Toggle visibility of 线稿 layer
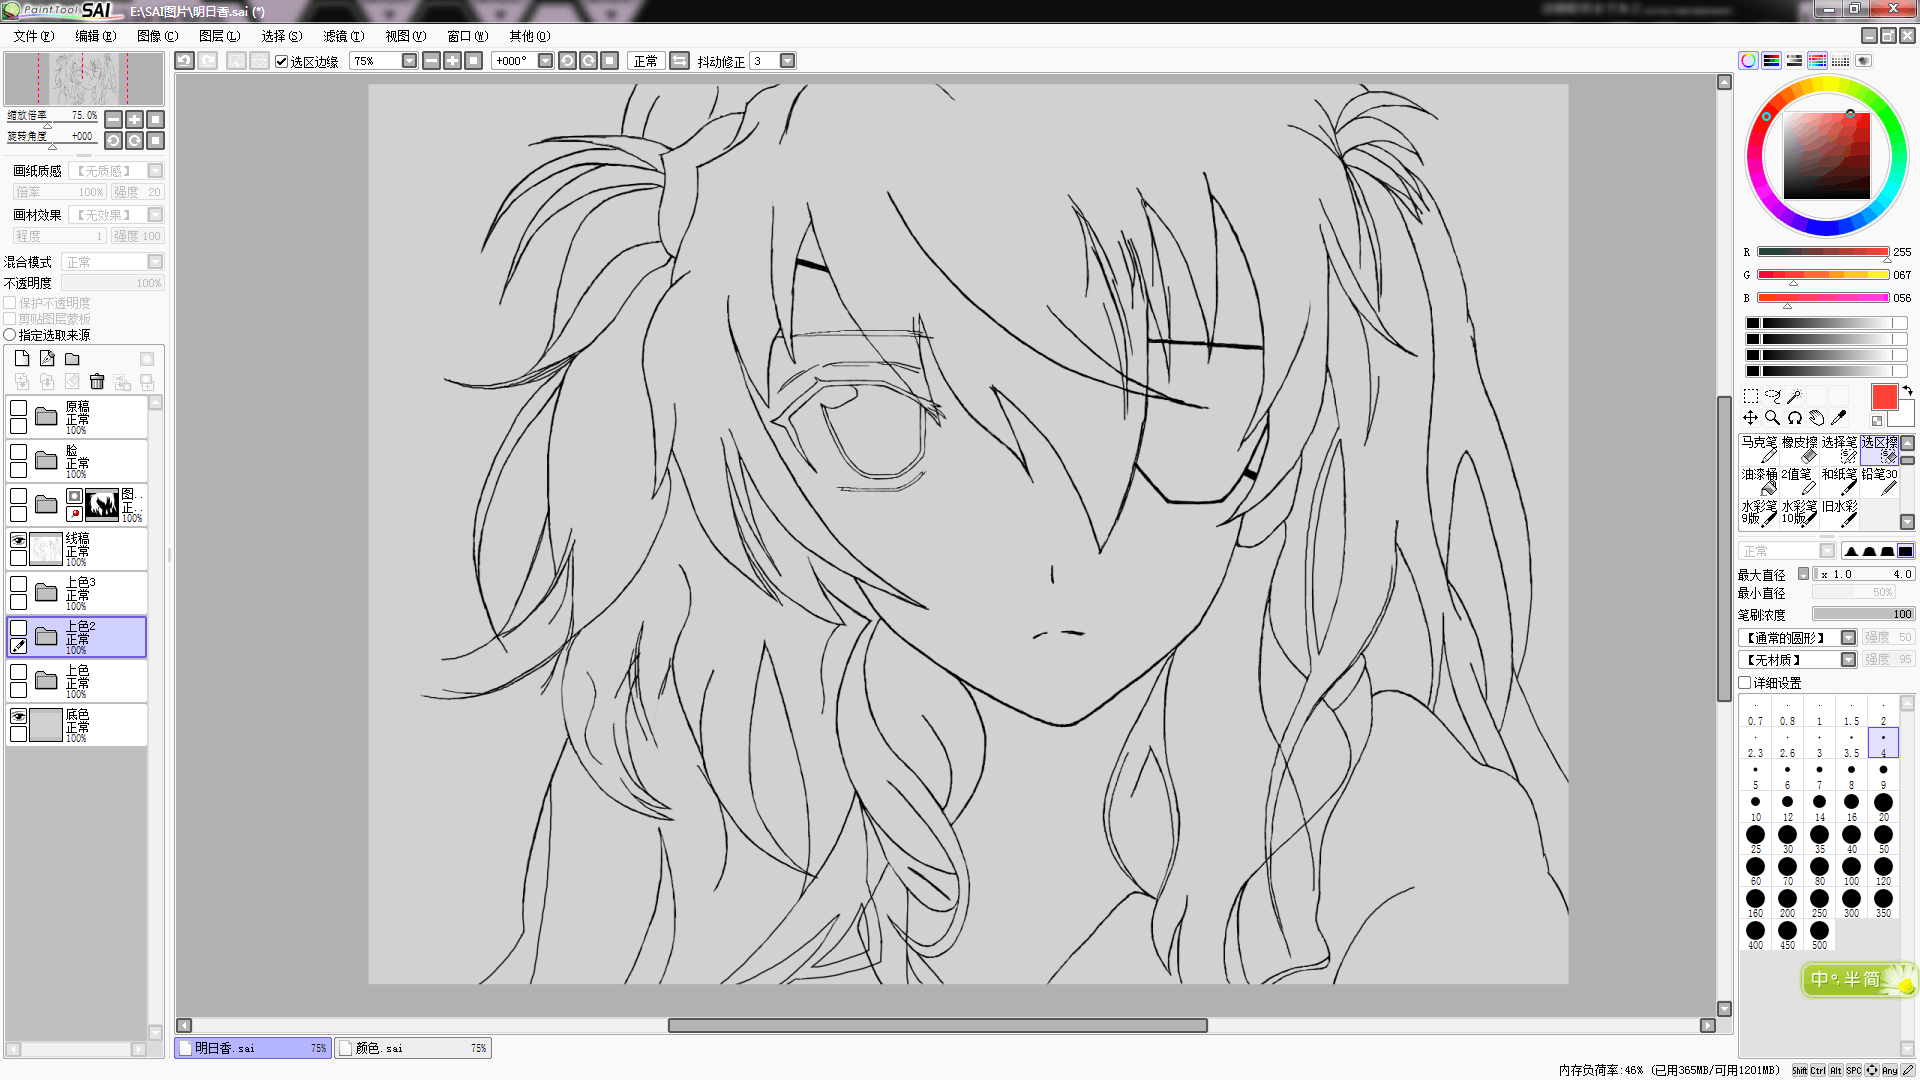 click(x=18, y=541)
